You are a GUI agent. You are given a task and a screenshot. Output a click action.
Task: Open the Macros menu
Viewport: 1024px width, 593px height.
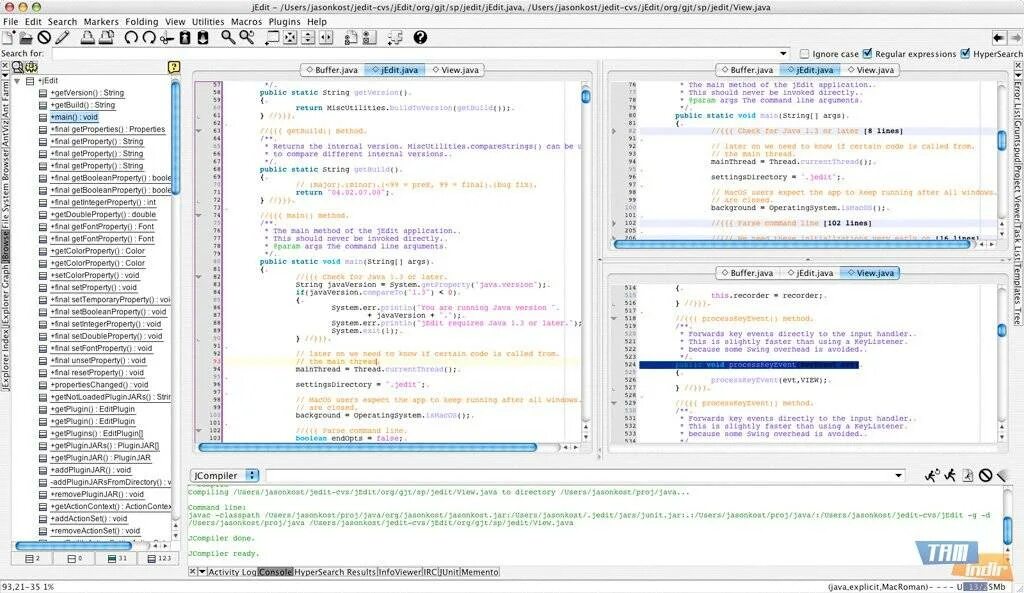246,22
